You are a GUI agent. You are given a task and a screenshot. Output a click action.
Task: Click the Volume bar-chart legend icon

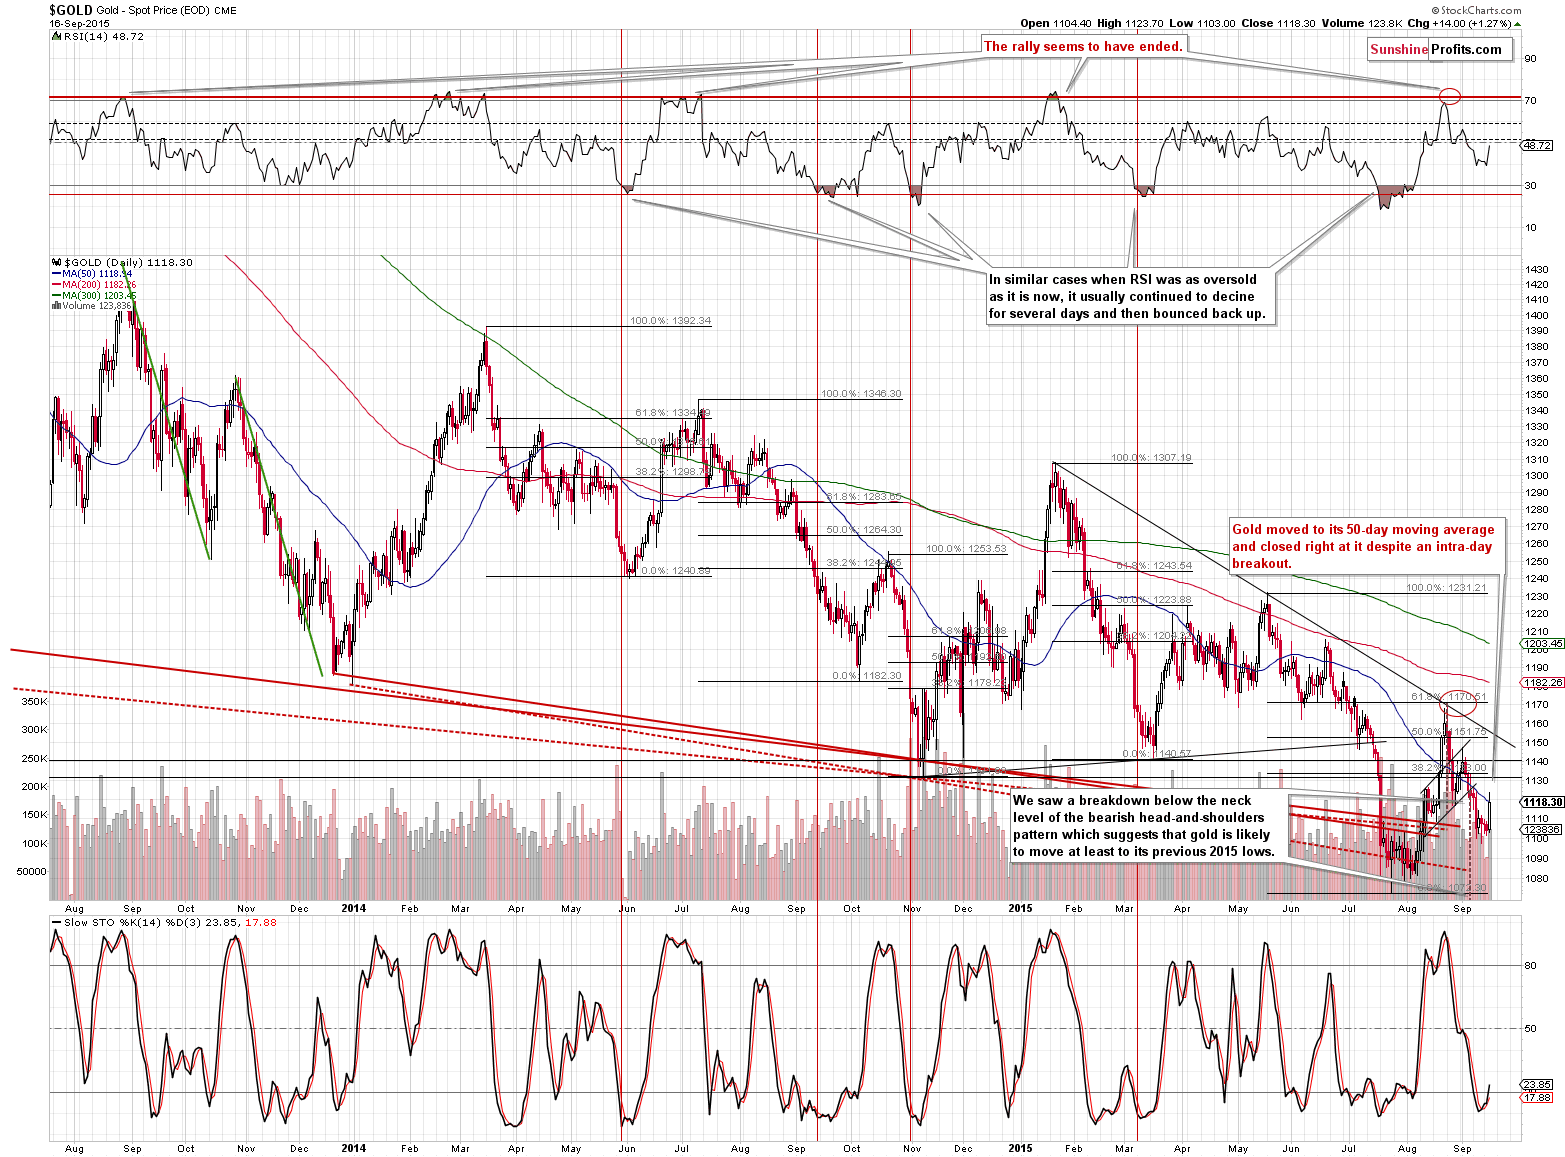(56, 306)
